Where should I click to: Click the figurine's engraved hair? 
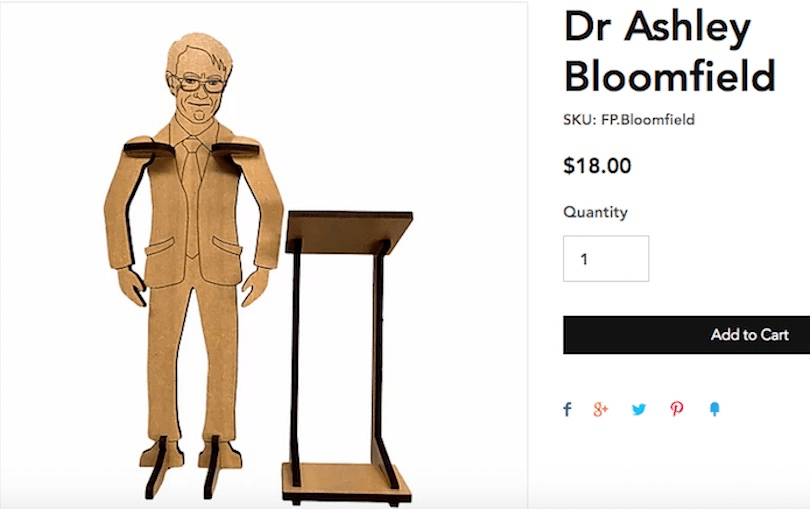(202, 53)
